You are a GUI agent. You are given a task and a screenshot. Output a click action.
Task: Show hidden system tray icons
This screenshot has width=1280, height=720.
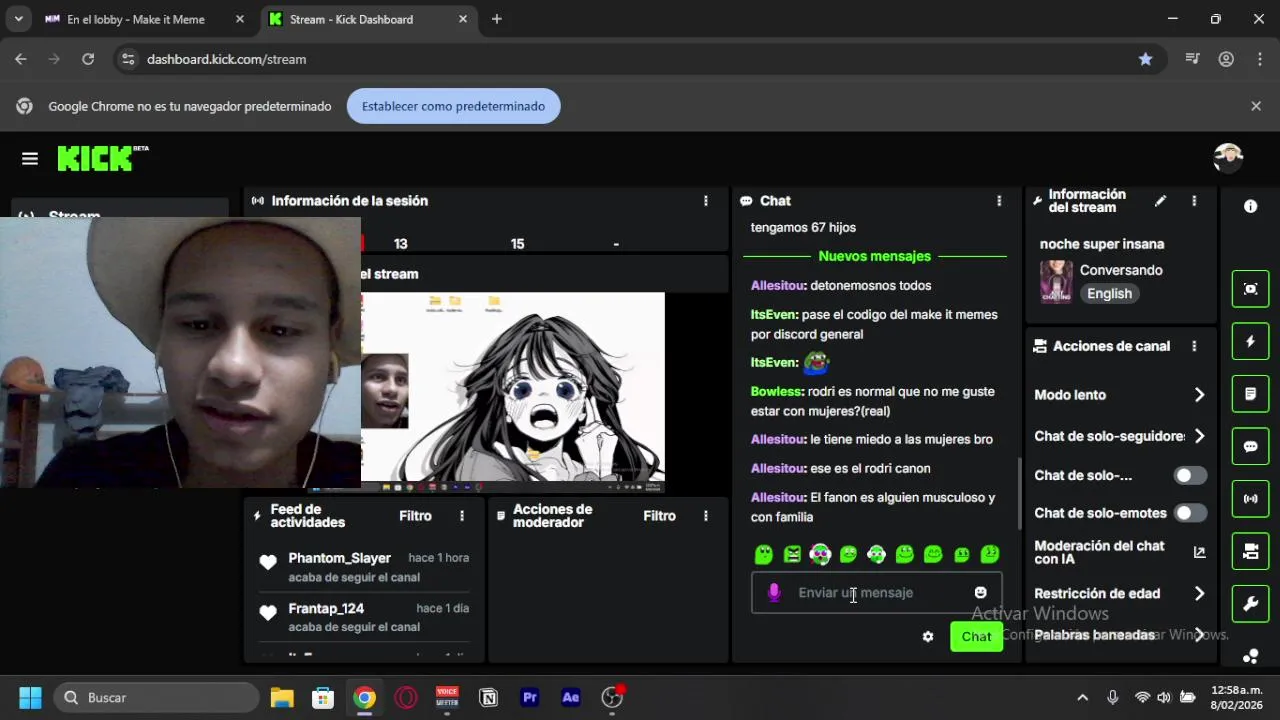[1082, 697]
